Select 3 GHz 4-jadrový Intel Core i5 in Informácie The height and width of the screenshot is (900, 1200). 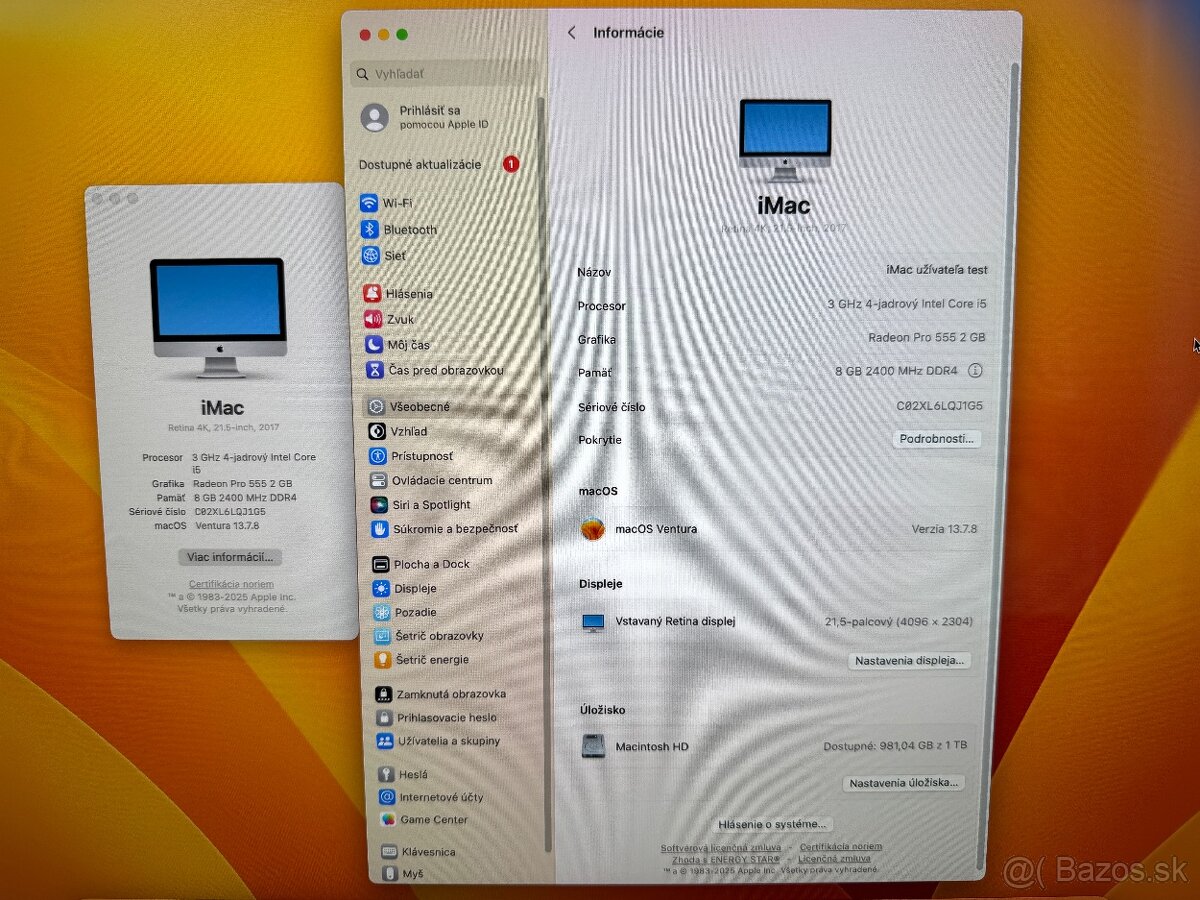point(908,303)
